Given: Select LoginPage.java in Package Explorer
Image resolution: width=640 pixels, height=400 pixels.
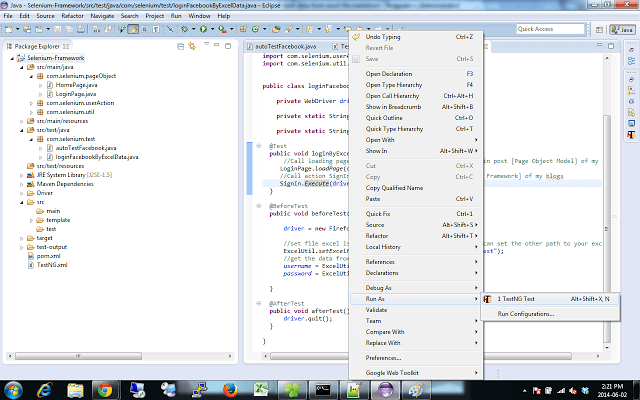Looking at the screenshot, I should 76,94.
